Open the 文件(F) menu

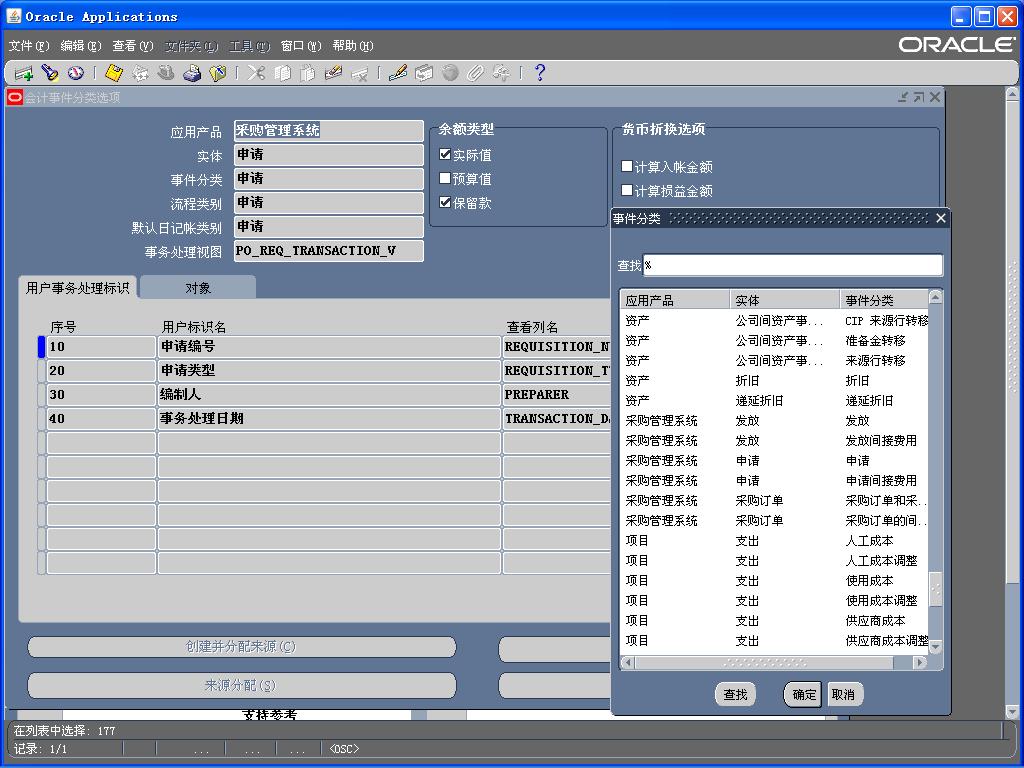[29, 46]
